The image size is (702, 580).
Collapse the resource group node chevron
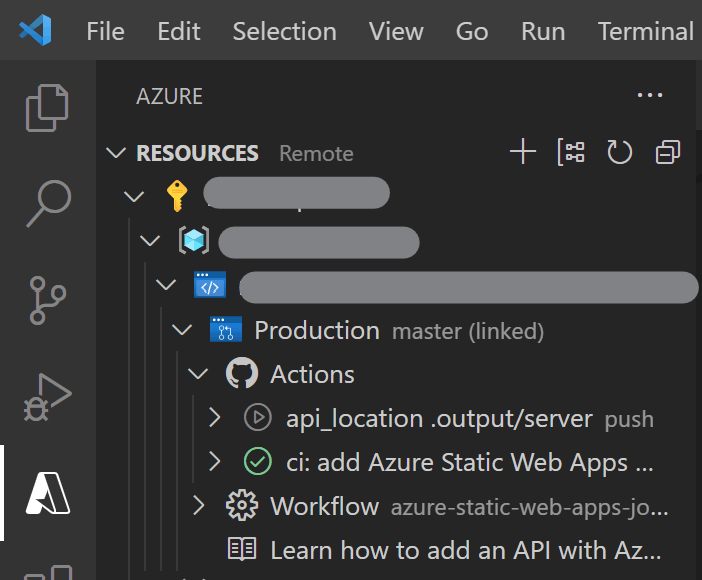[x=150, y=241]
